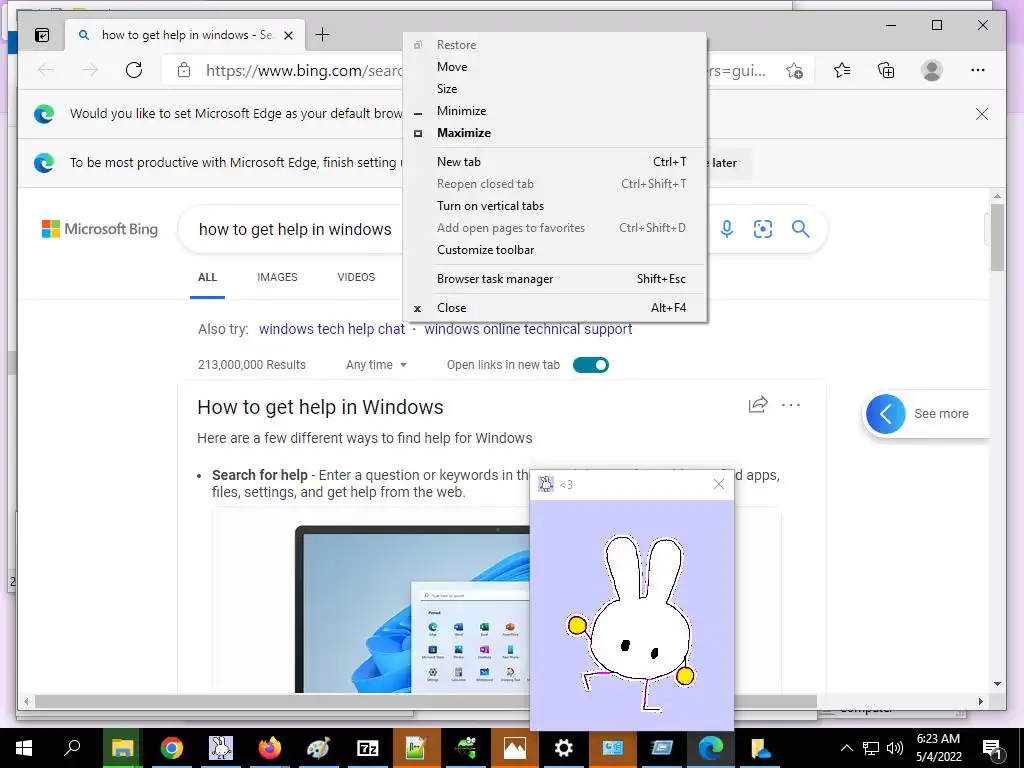The width and height of the screenshot is (1024, 768).
Task: Click the Edge tab actions menu icon
Action: tap(42, 35)
